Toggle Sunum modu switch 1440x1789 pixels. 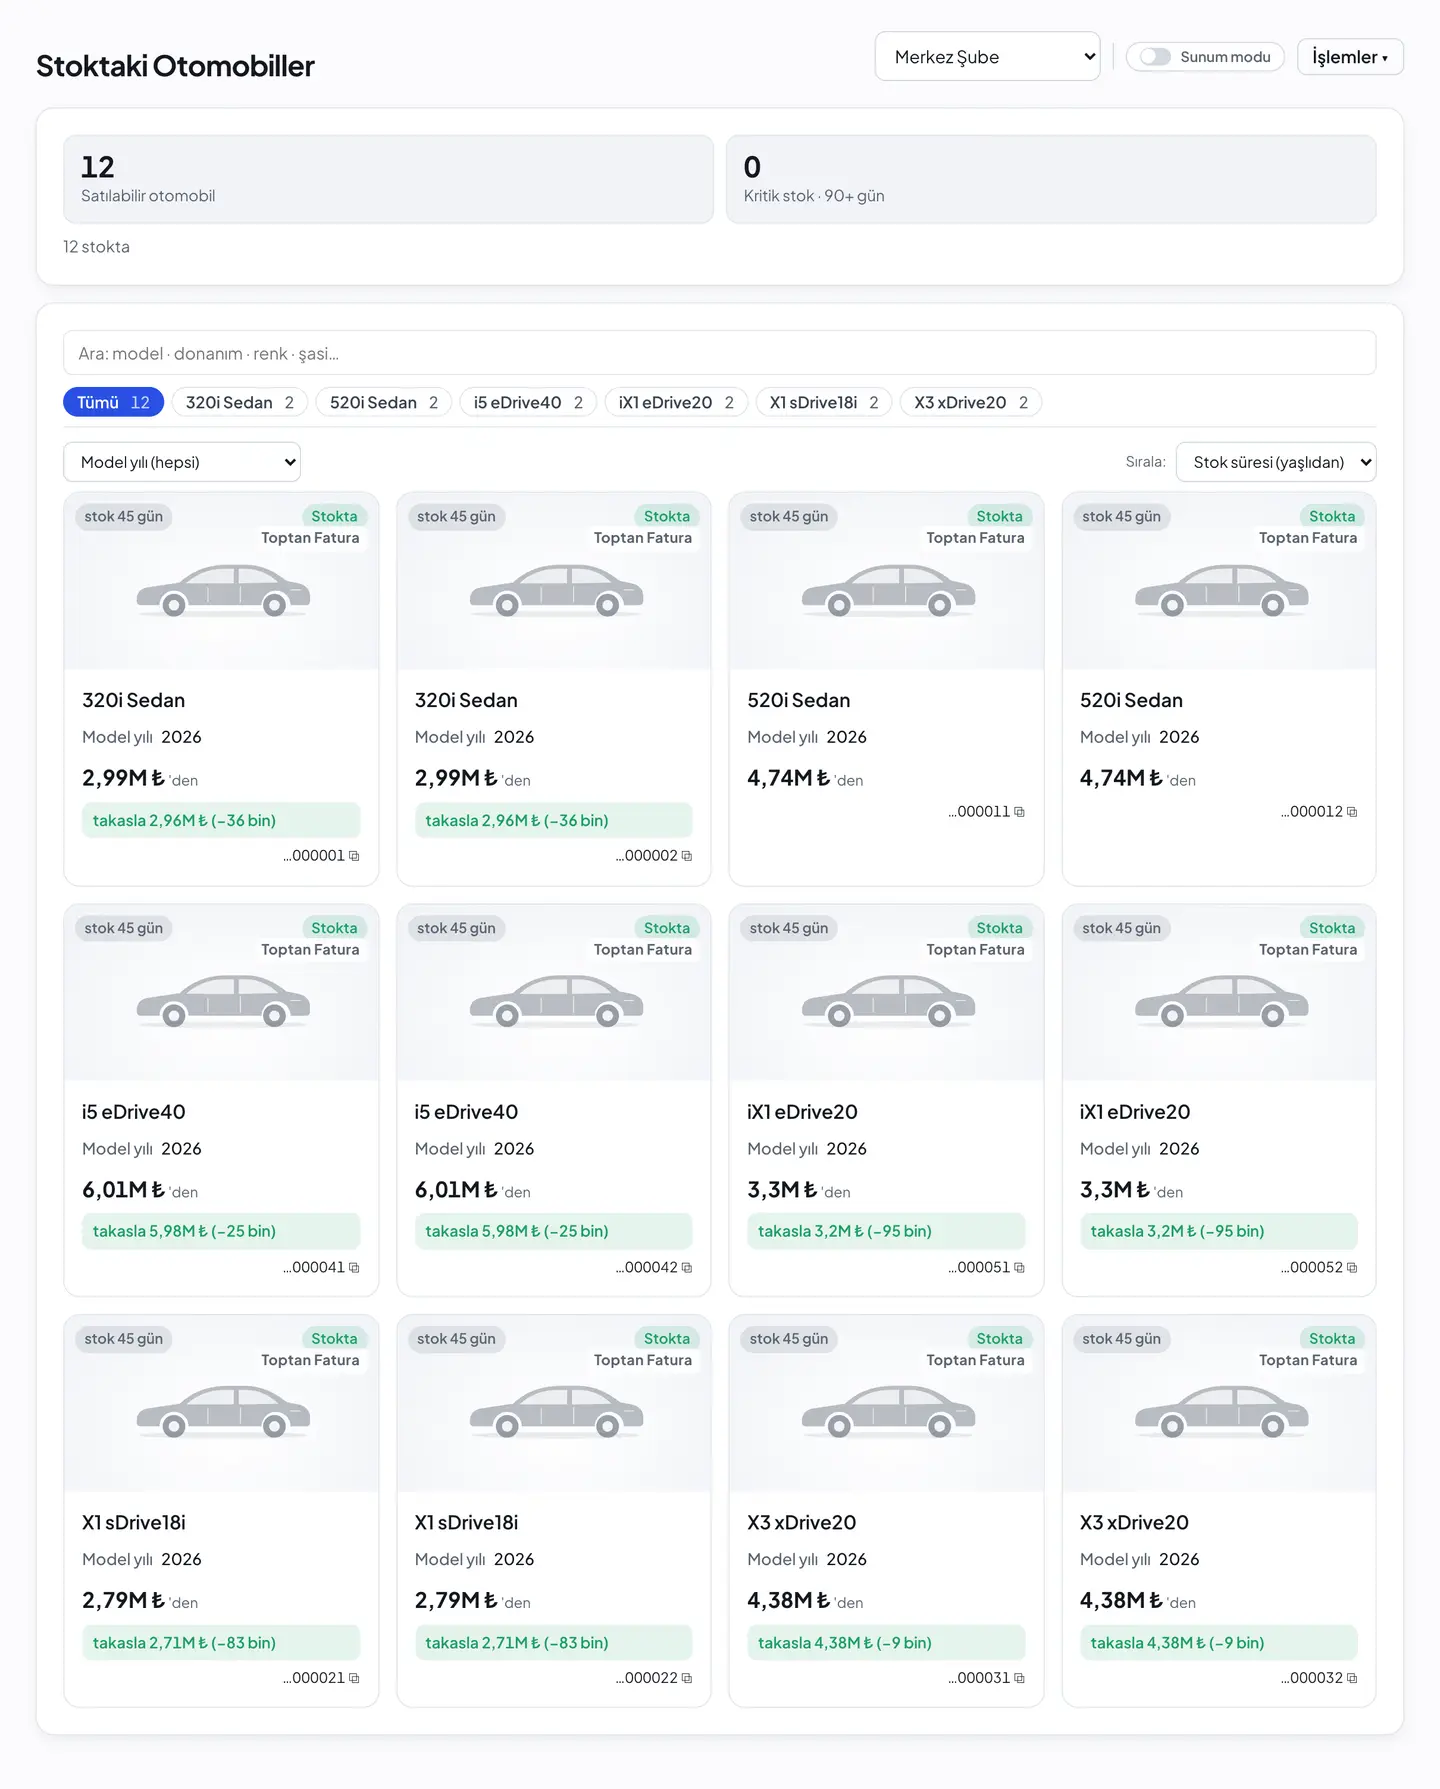tap(1155, 57)
